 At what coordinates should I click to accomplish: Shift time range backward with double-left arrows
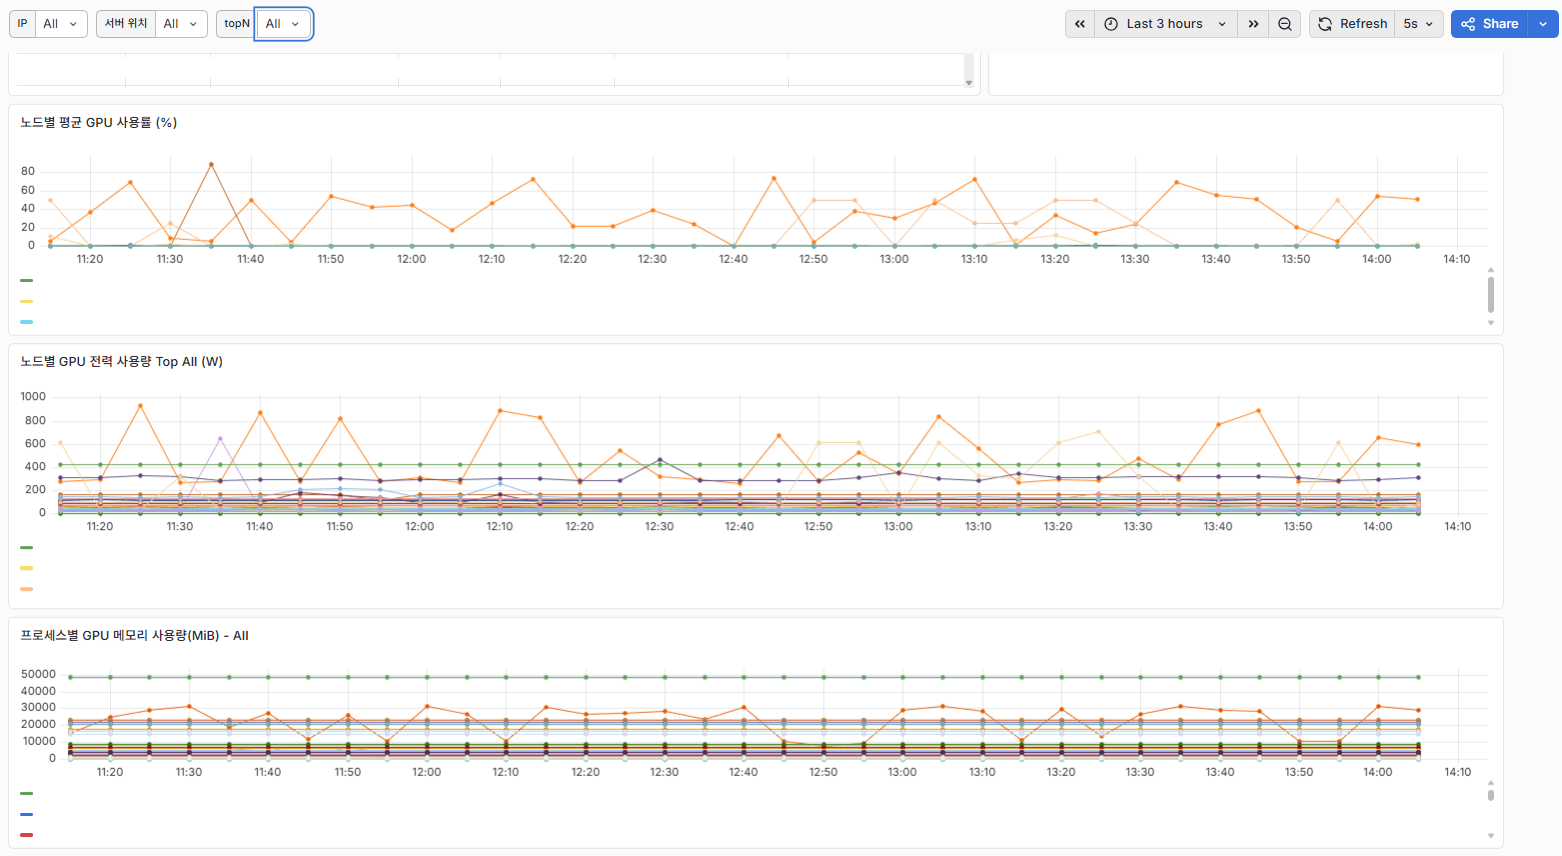[x=1080, y=24]
